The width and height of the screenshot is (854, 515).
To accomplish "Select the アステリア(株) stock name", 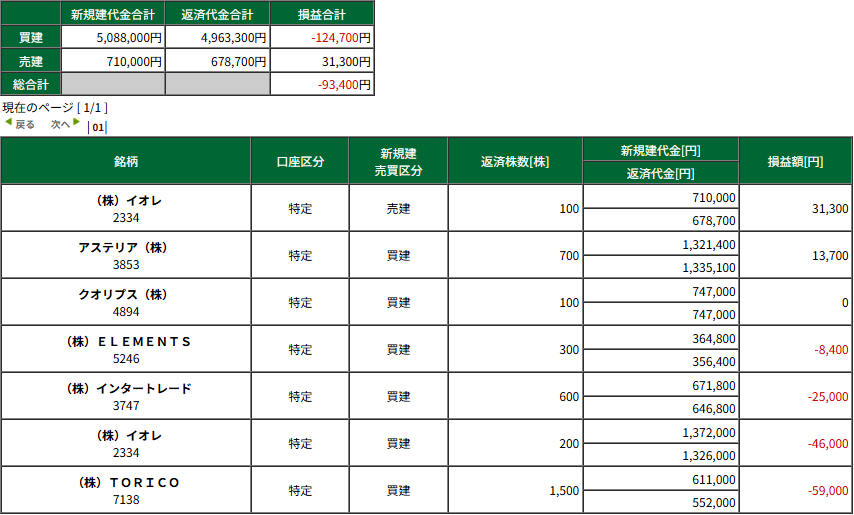I will pos(126,248).
